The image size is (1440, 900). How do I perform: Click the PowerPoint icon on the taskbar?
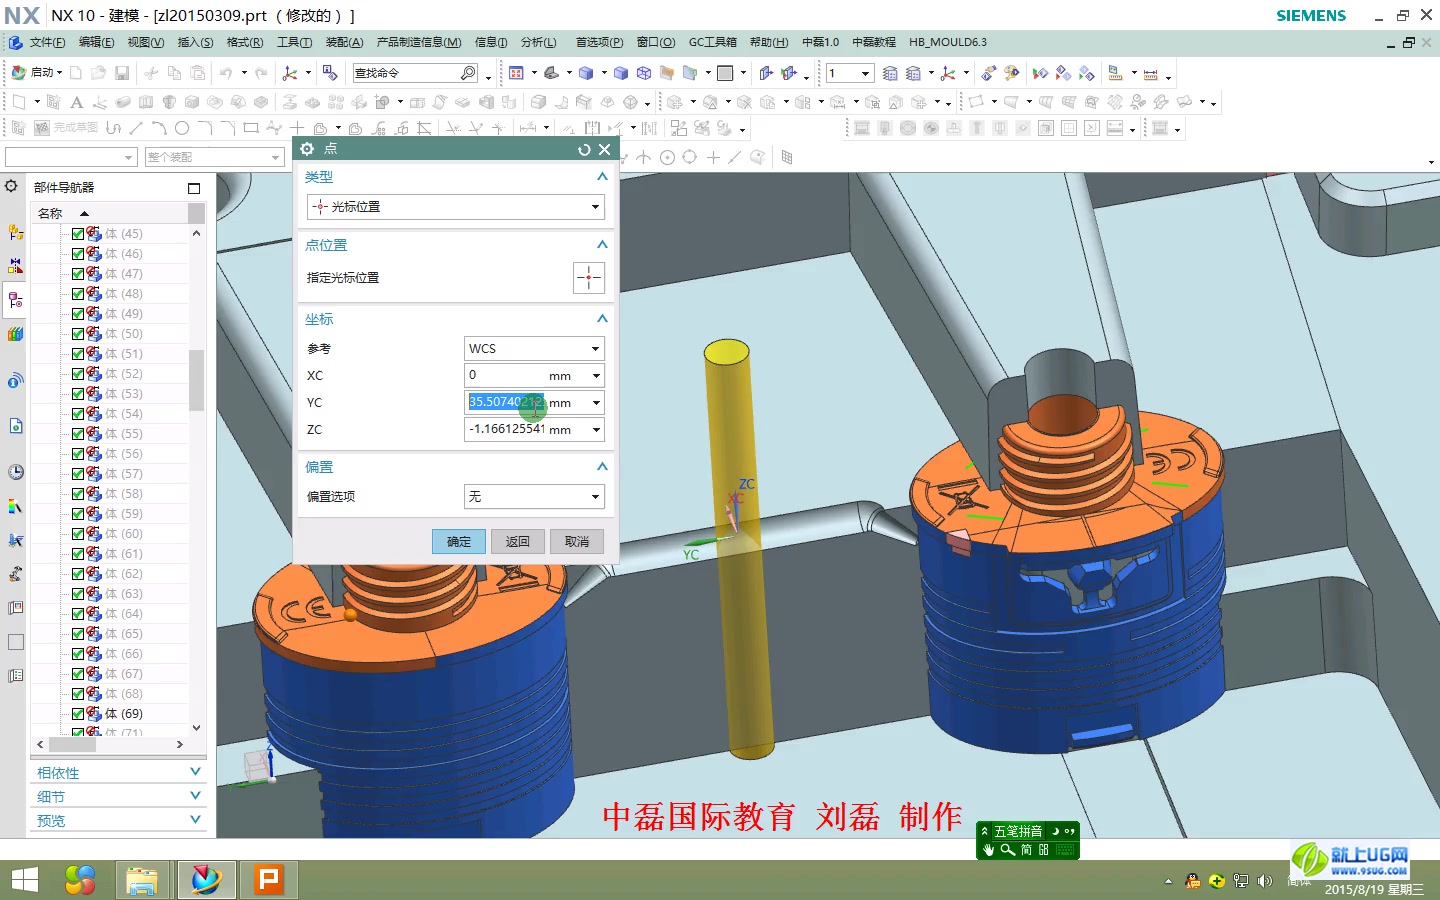267,880
